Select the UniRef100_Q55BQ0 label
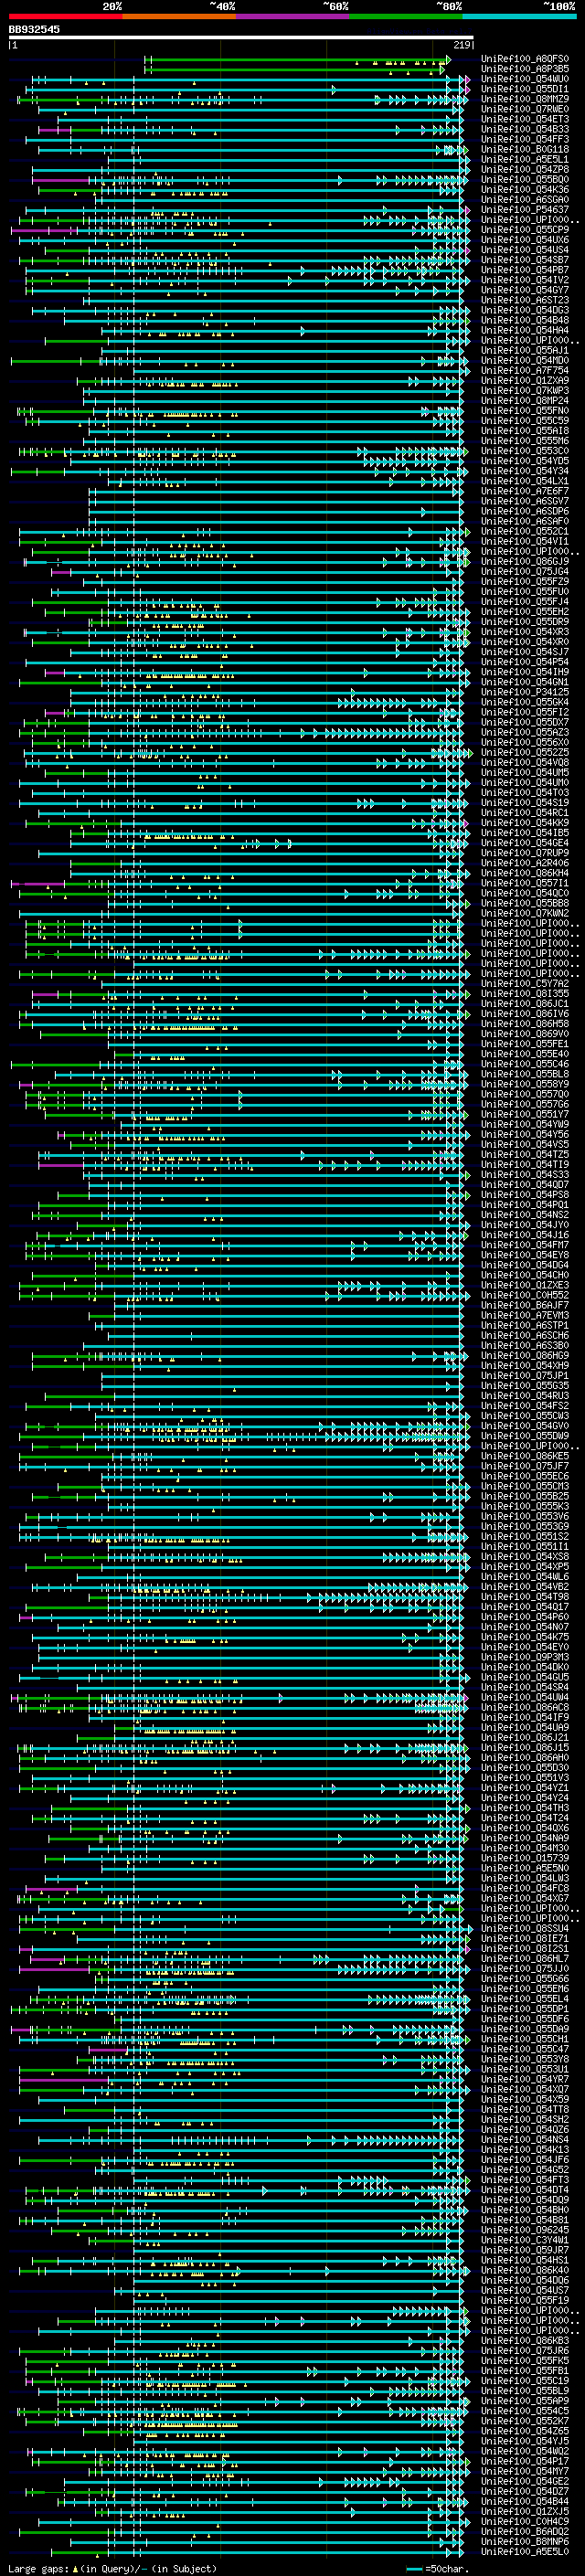The image size is (585, 2576). (x=524, y=180)
